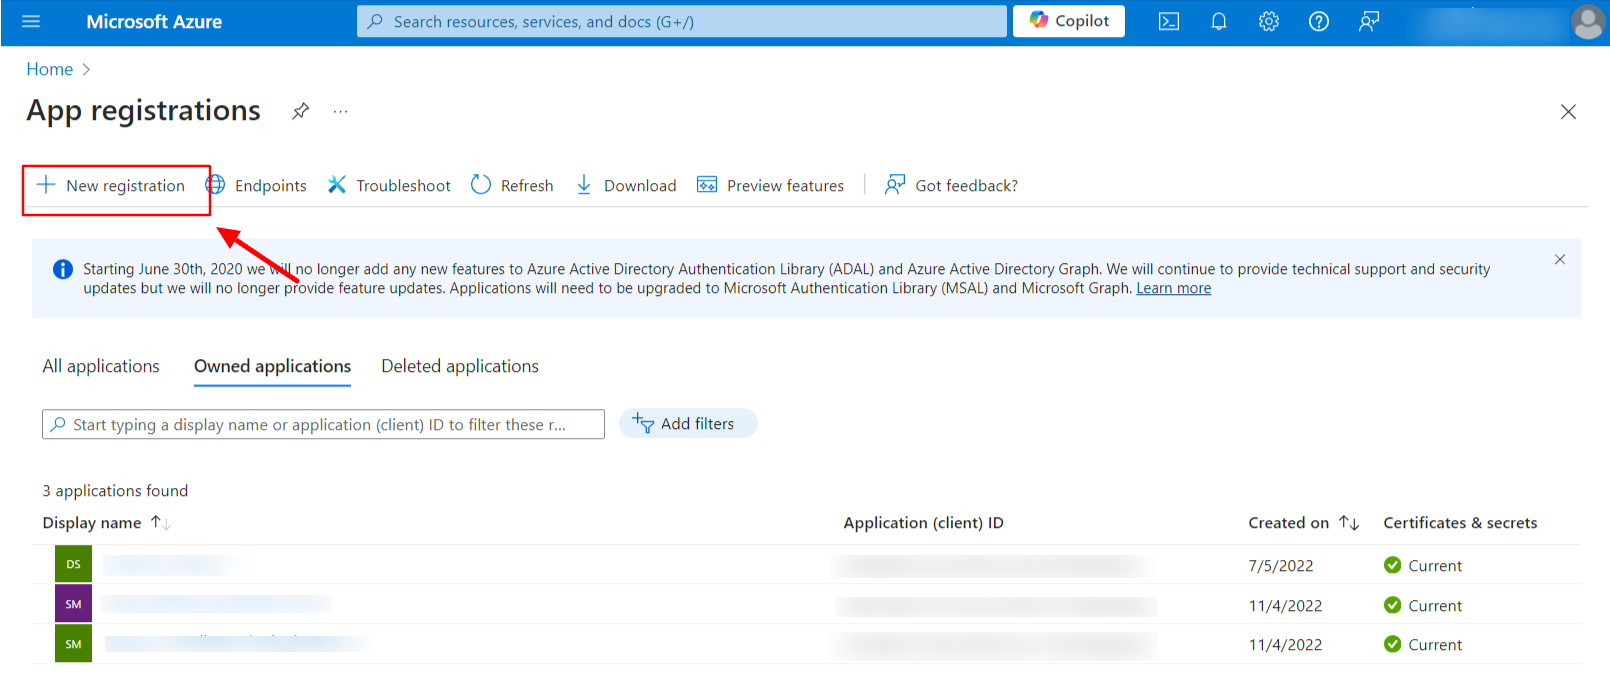Click the display name filter box

tap(323, 424)
